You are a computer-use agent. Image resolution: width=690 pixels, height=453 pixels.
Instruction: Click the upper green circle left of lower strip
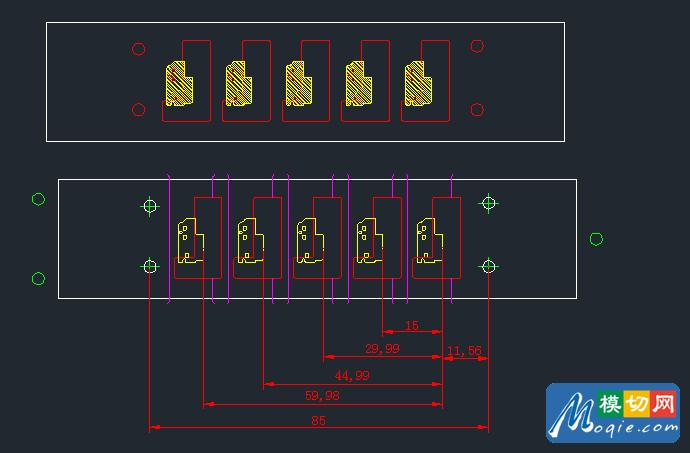[x=38, y=199]
